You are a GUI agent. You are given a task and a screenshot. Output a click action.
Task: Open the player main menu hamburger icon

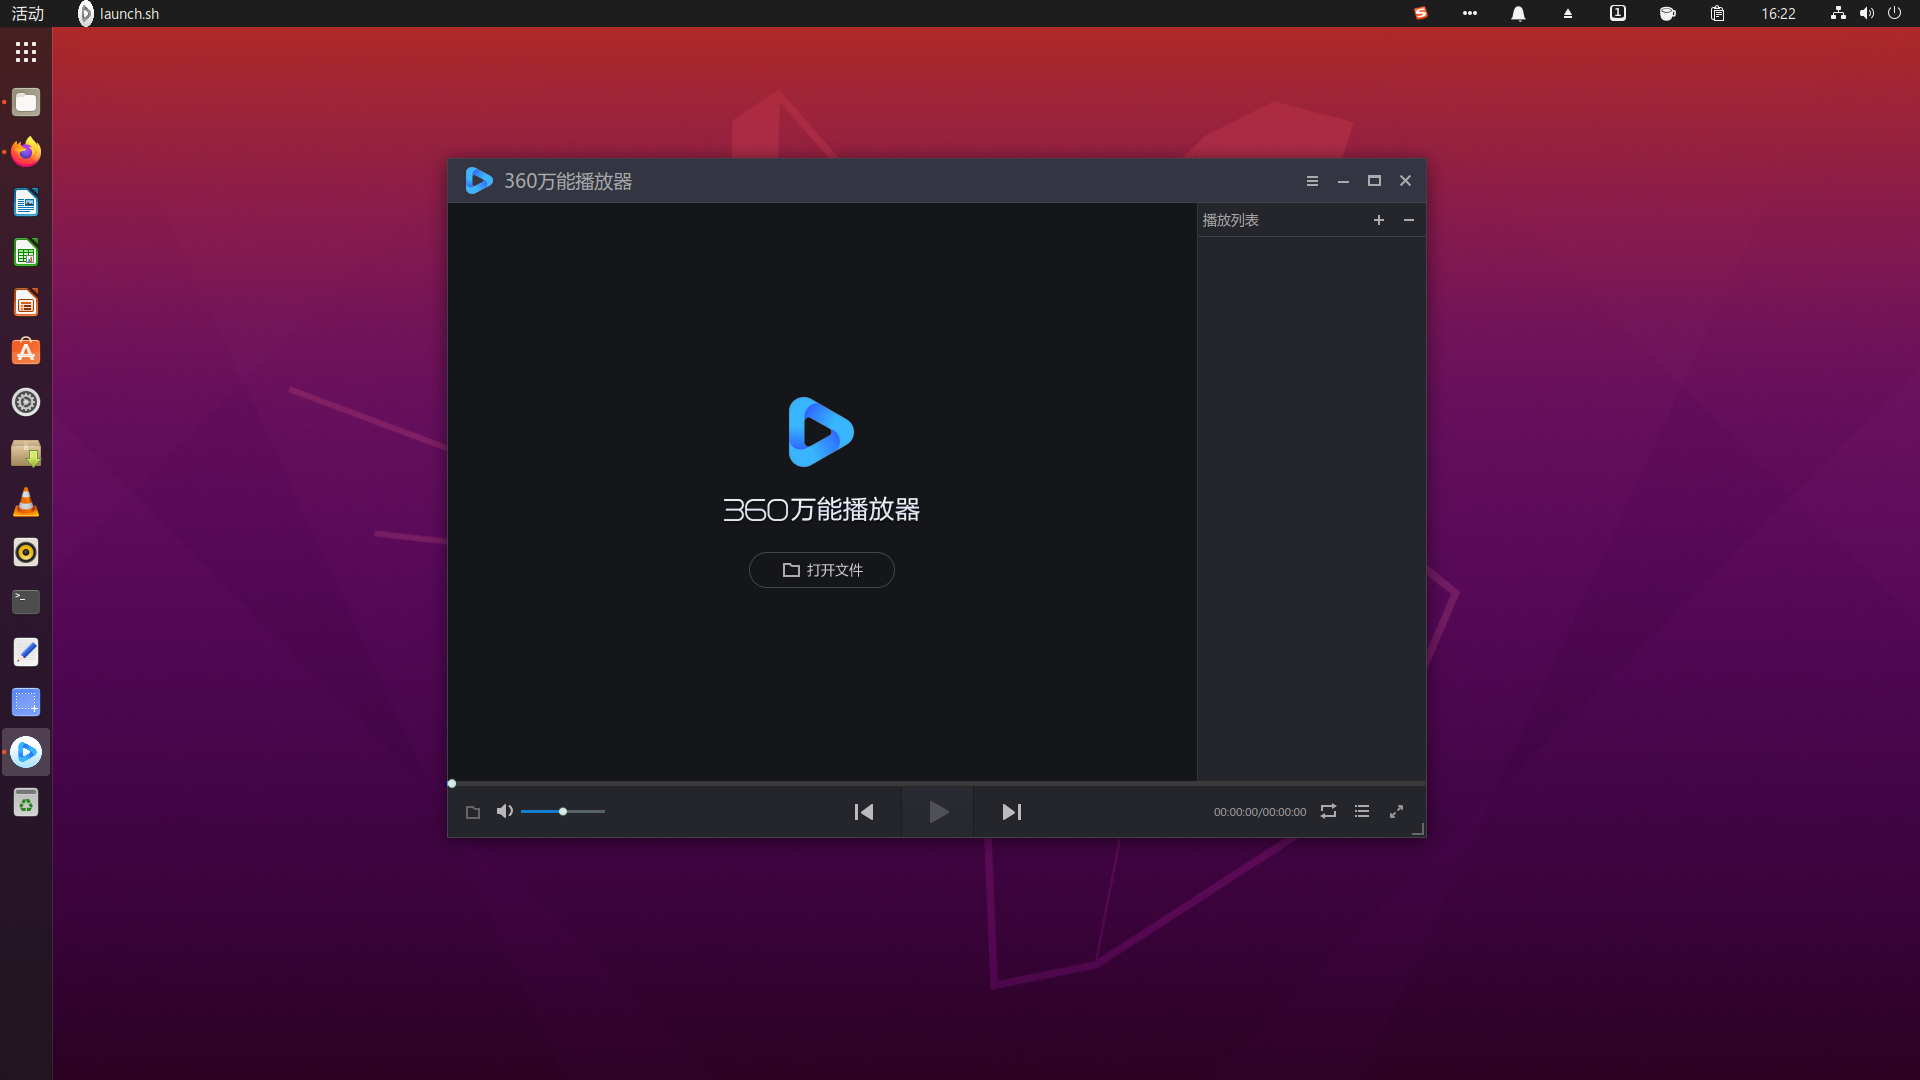(x=1312, y=181)
